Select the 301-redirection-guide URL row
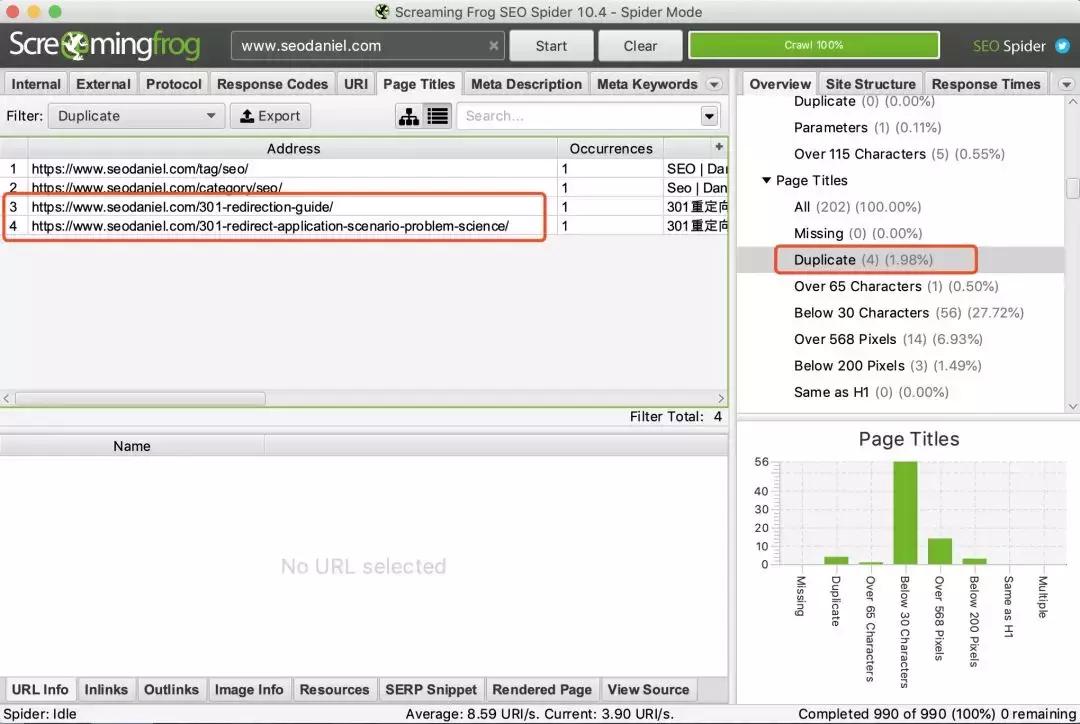 click(x=182, y=207)
